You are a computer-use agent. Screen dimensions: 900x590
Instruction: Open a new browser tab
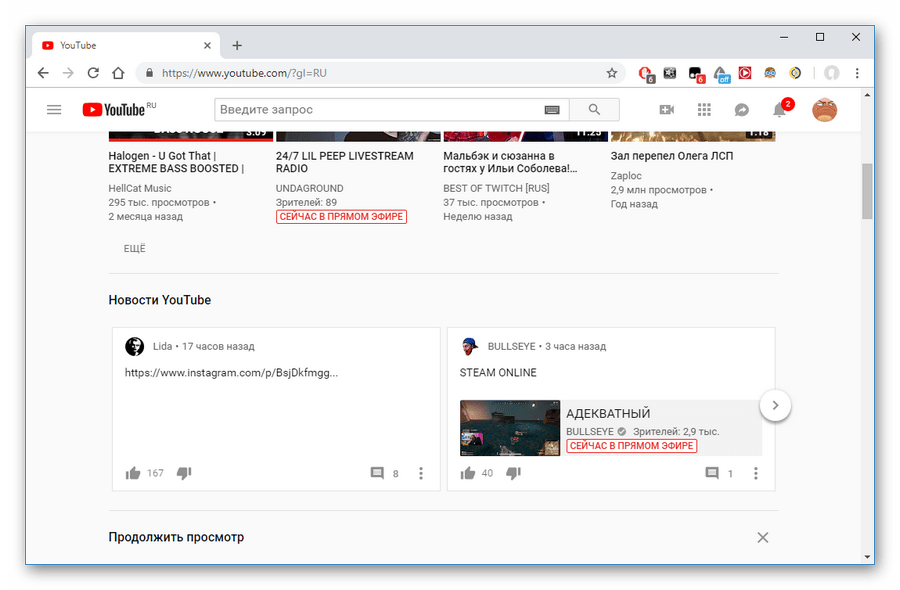point(237,45)
